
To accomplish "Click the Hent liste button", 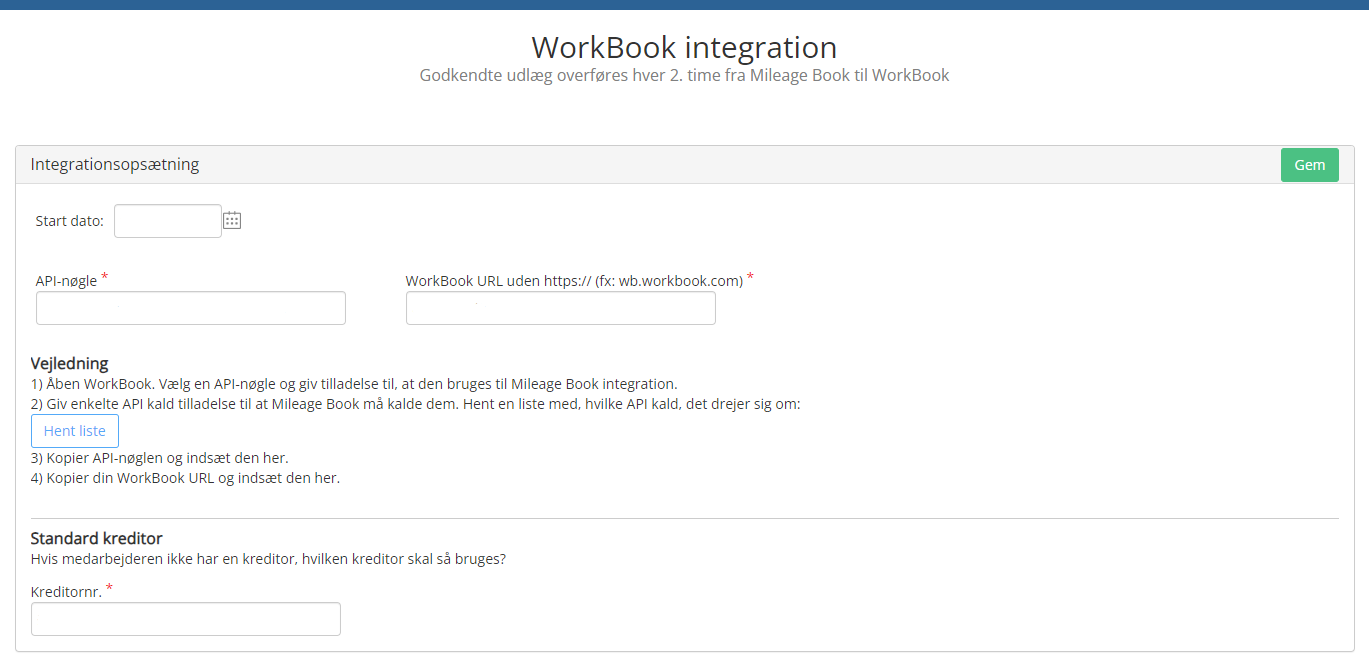I will pyautogui.click(x=75, y=431).
